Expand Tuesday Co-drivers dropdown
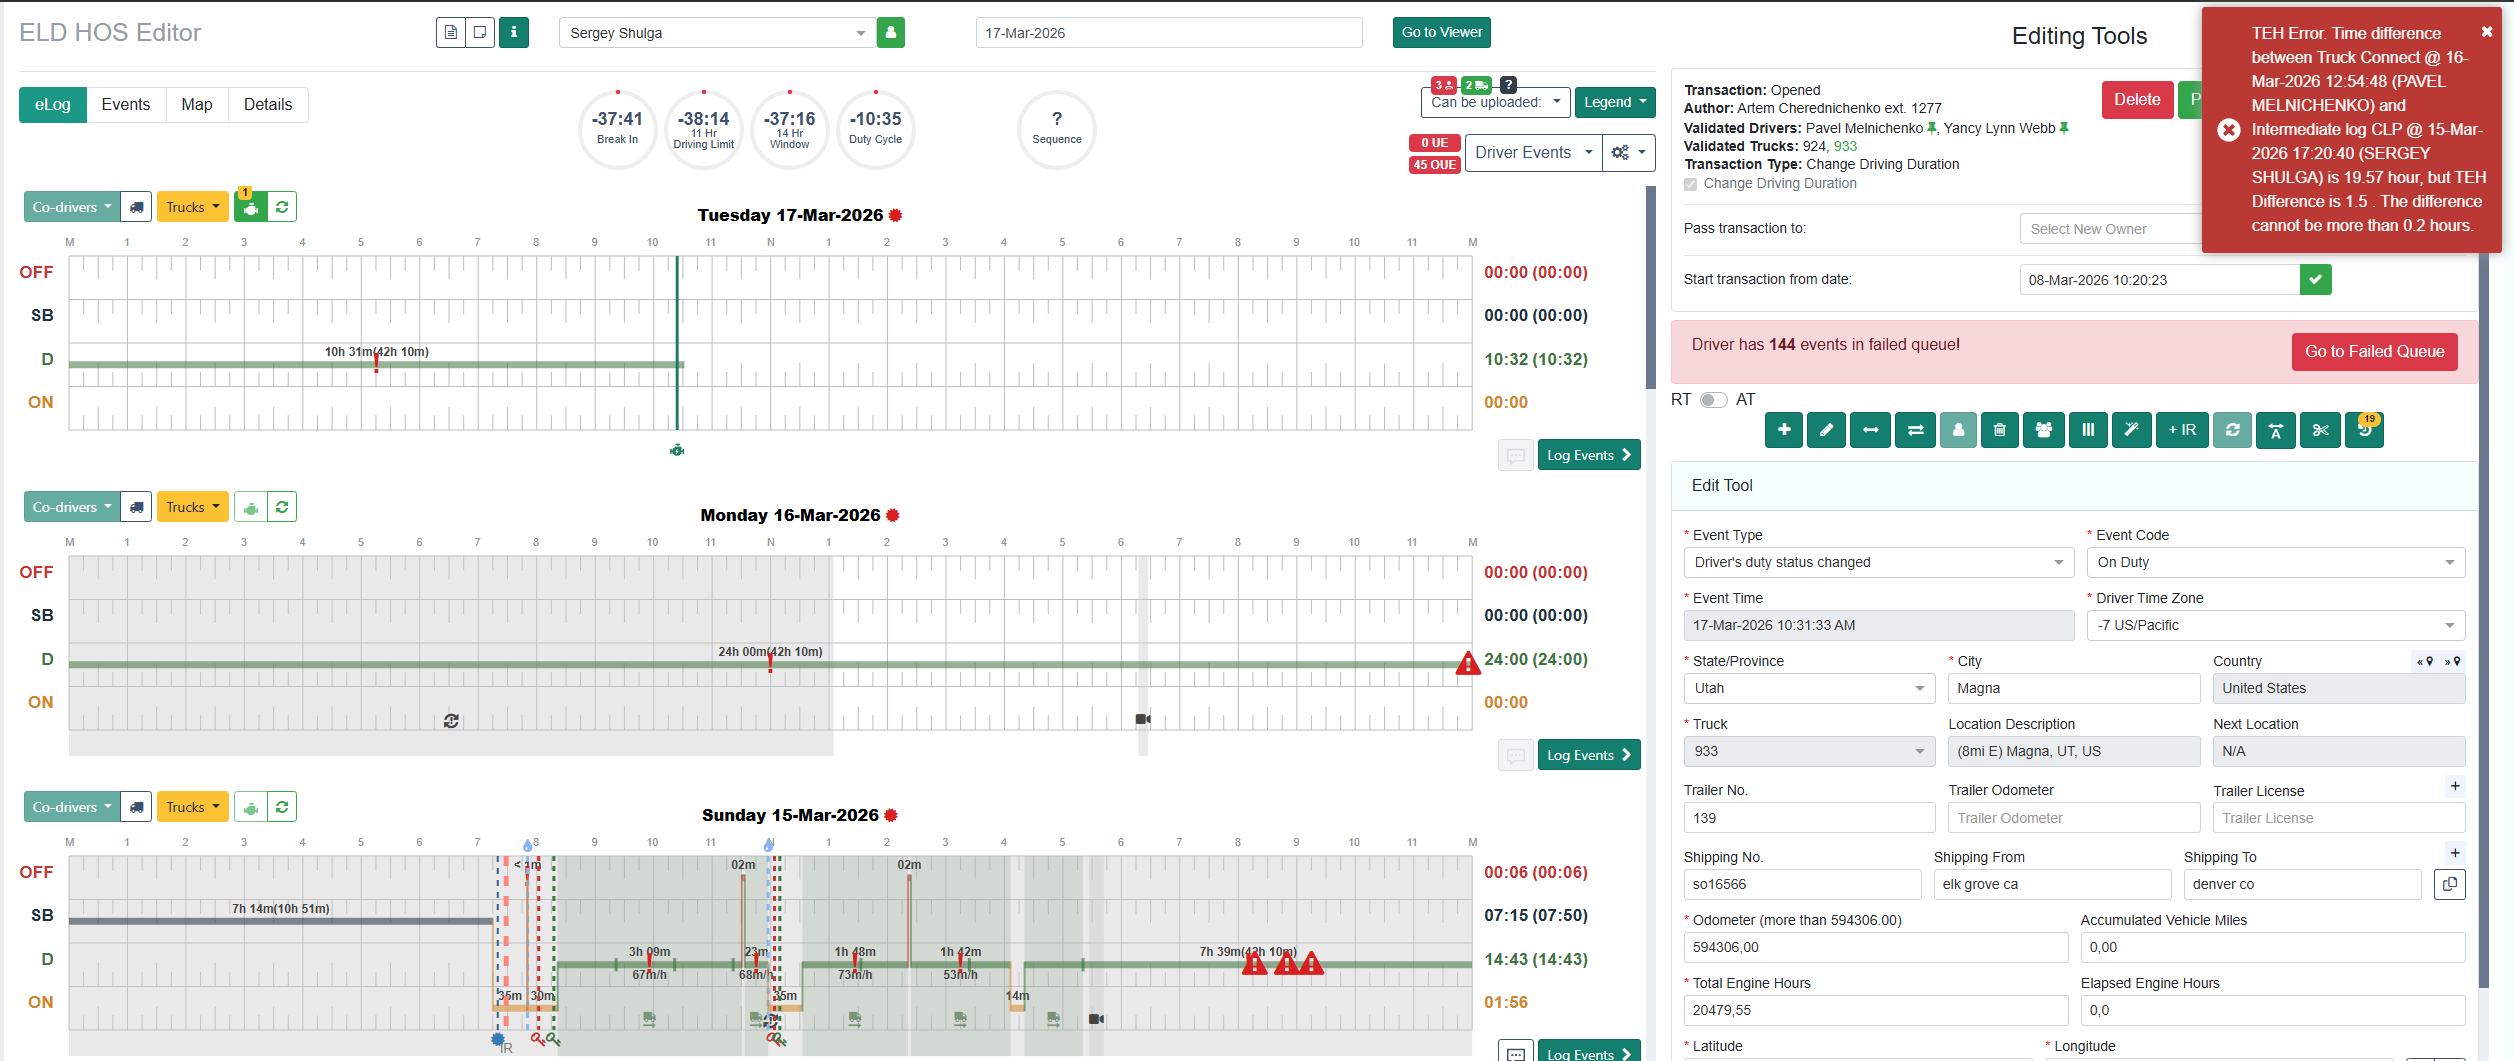 [72, 207]
